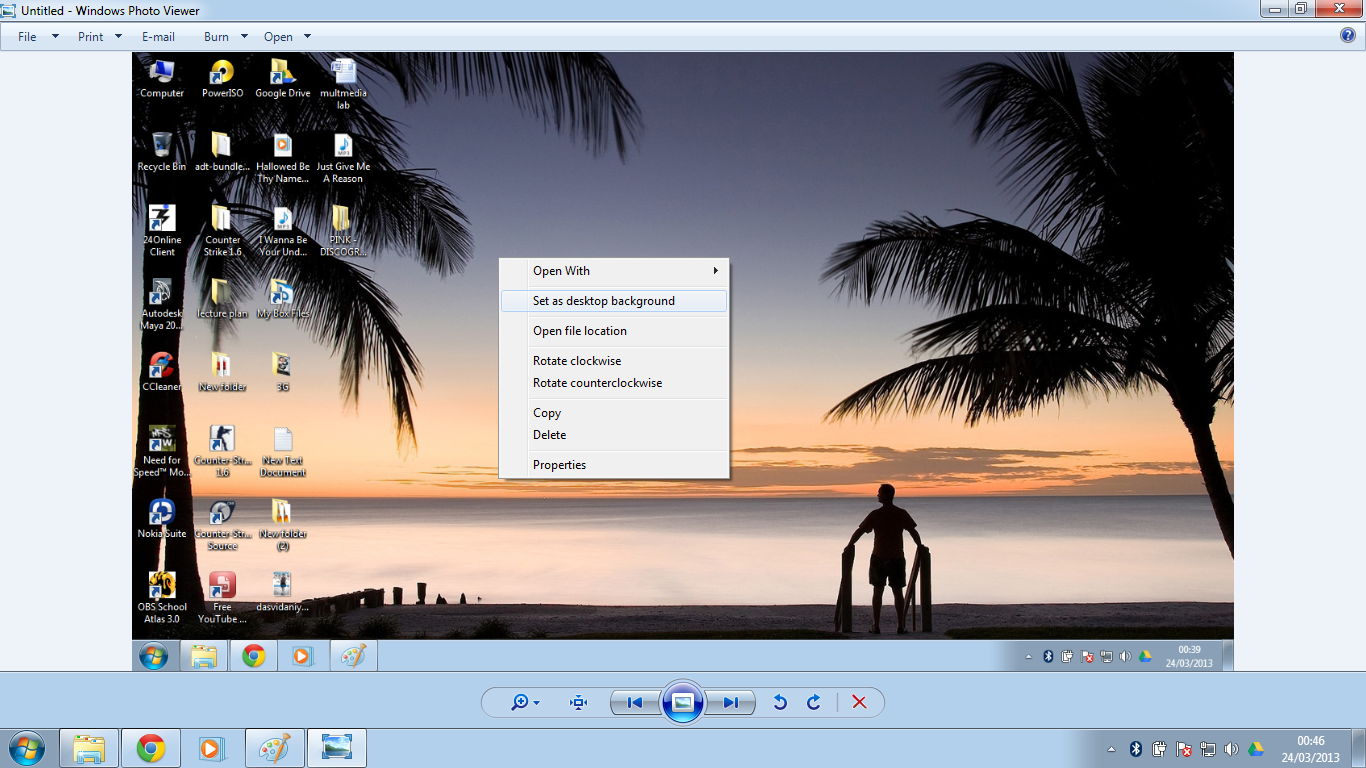This screenshot has width=1366, height=768.
Task: Click the CCleaner icon in the picture
Action: (x=161, y=371)
